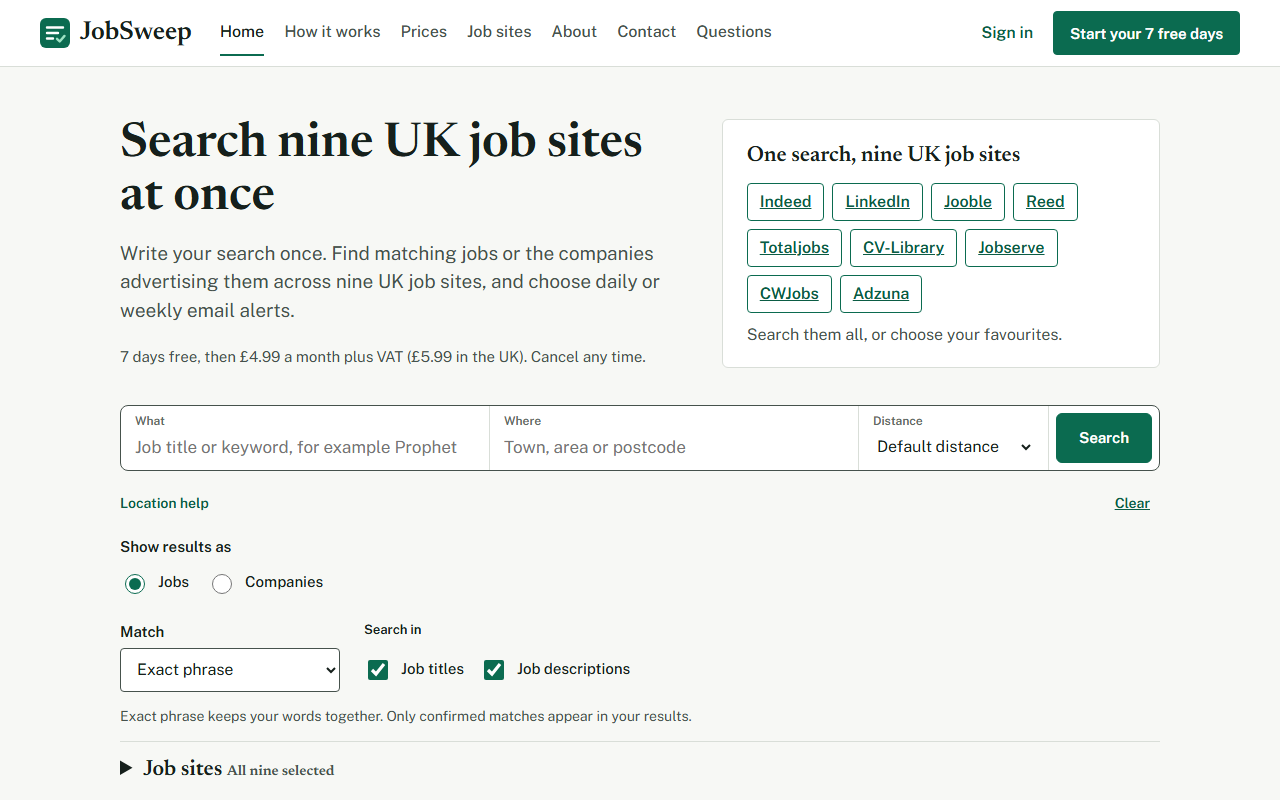Viewport: 1280px width, 800px height.
Task: Click the JobSweep logo icon
Action: tap(55, 33)
